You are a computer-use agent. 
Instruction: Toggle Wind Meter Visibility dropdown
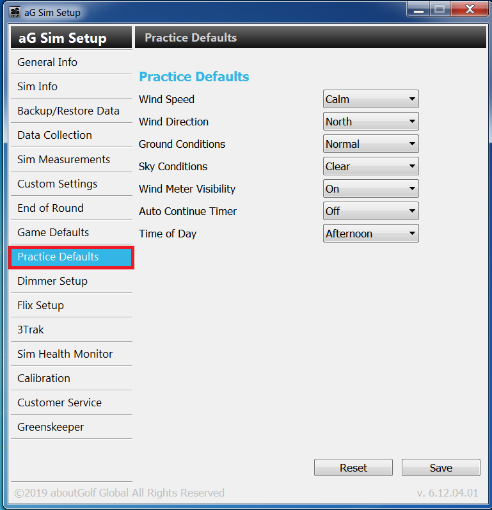pyautogui.click(x=371, y=189)
